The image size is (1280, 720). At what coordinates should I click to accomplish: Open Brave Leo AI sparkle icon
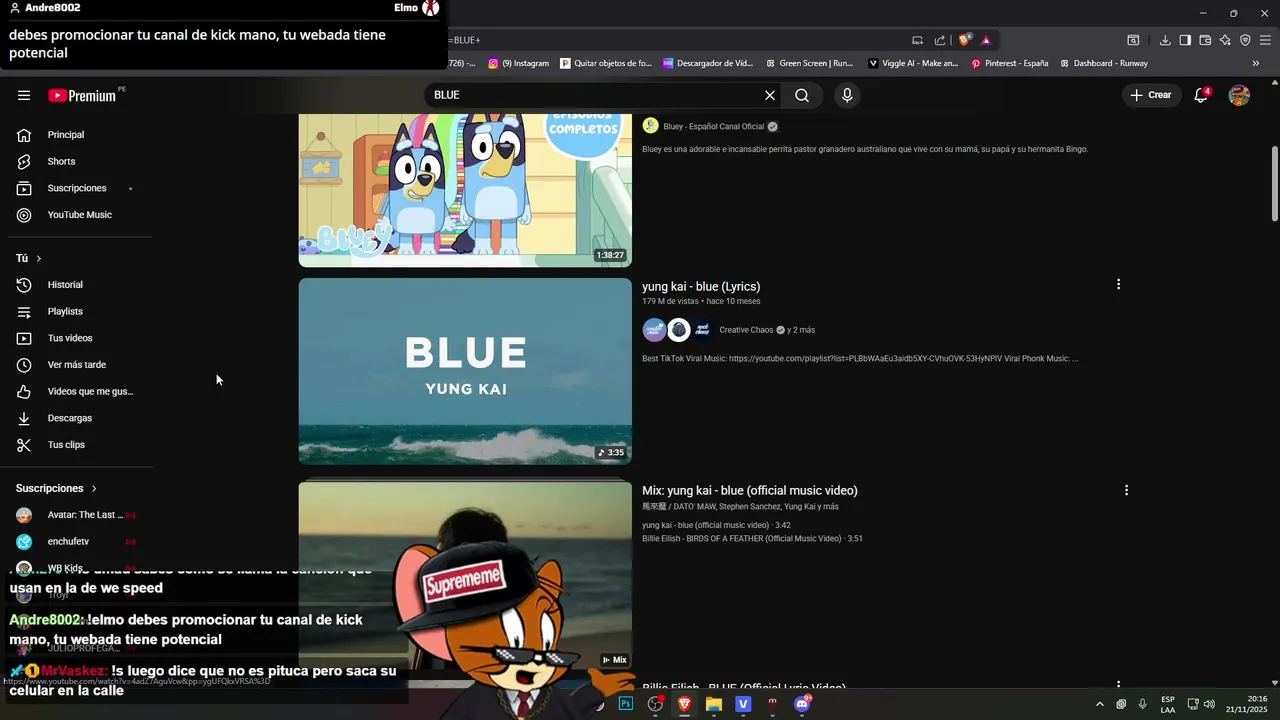1225,40
